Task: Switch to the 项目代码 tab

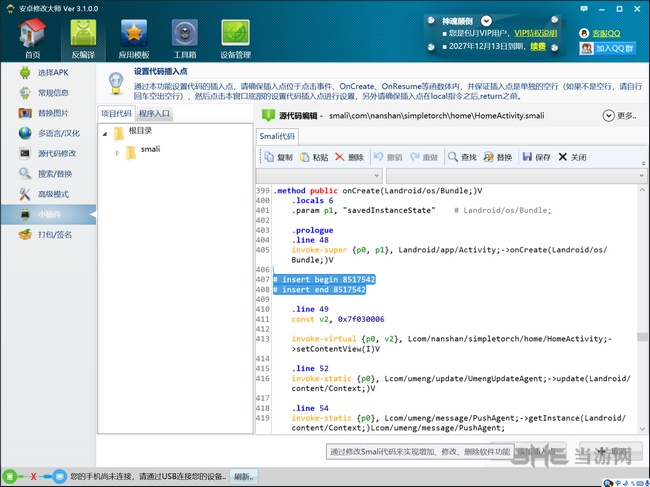Action: click(x=116, y=113)
